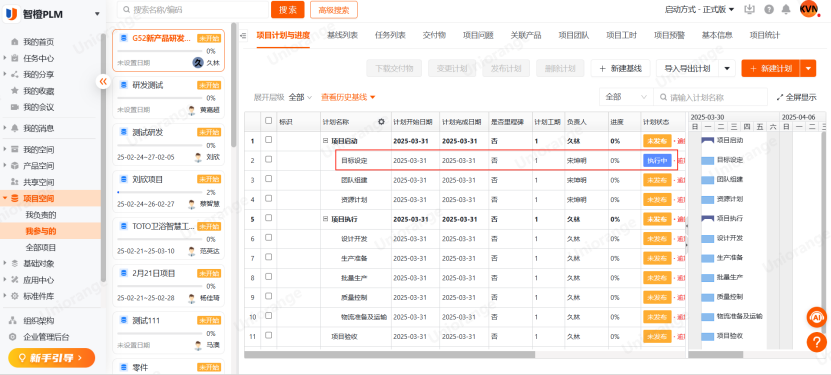Open the 智橙PLM workspace dropdown arrow

[96, 14]
